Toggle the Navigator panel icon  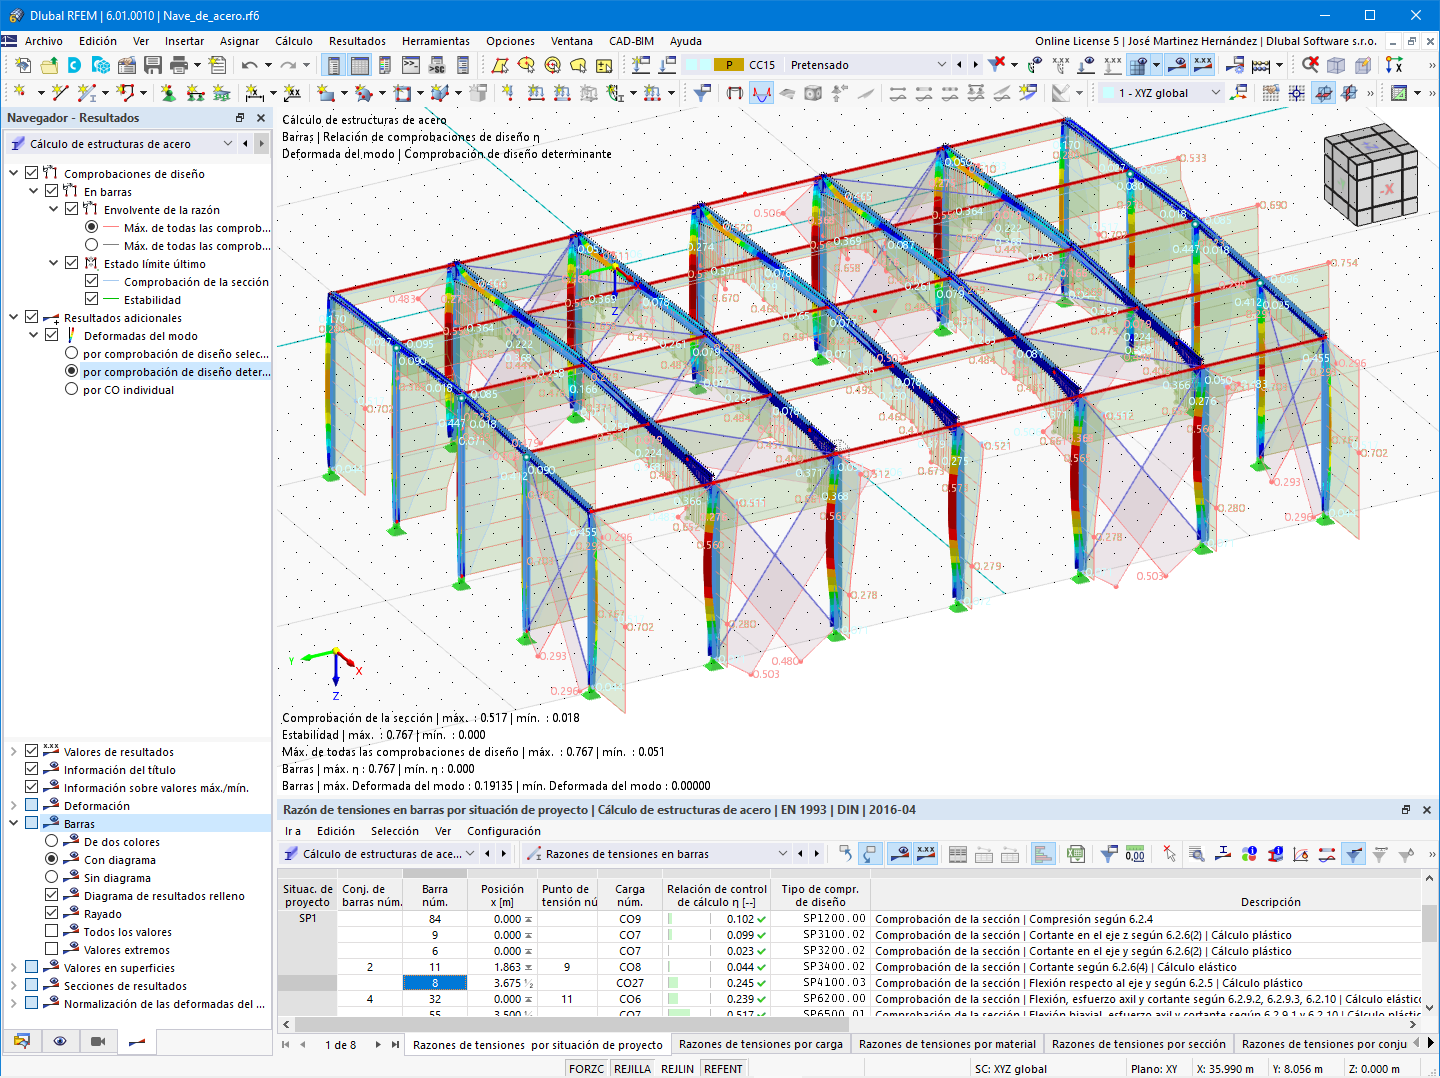pyautogui.click(x=334, y=65)
